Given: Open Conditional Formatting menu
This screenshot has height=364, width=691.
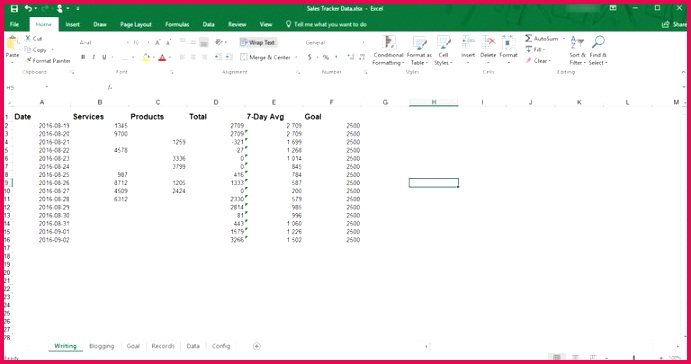Looking at the screenshot, I should coord(388,51).
